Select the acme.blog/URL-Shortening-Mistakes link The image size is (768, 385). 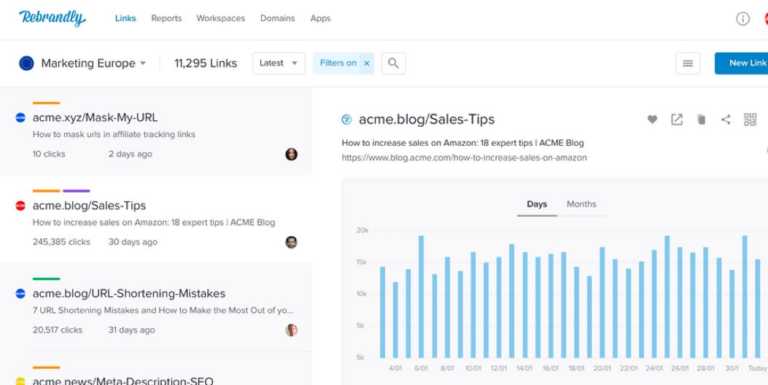129,293
